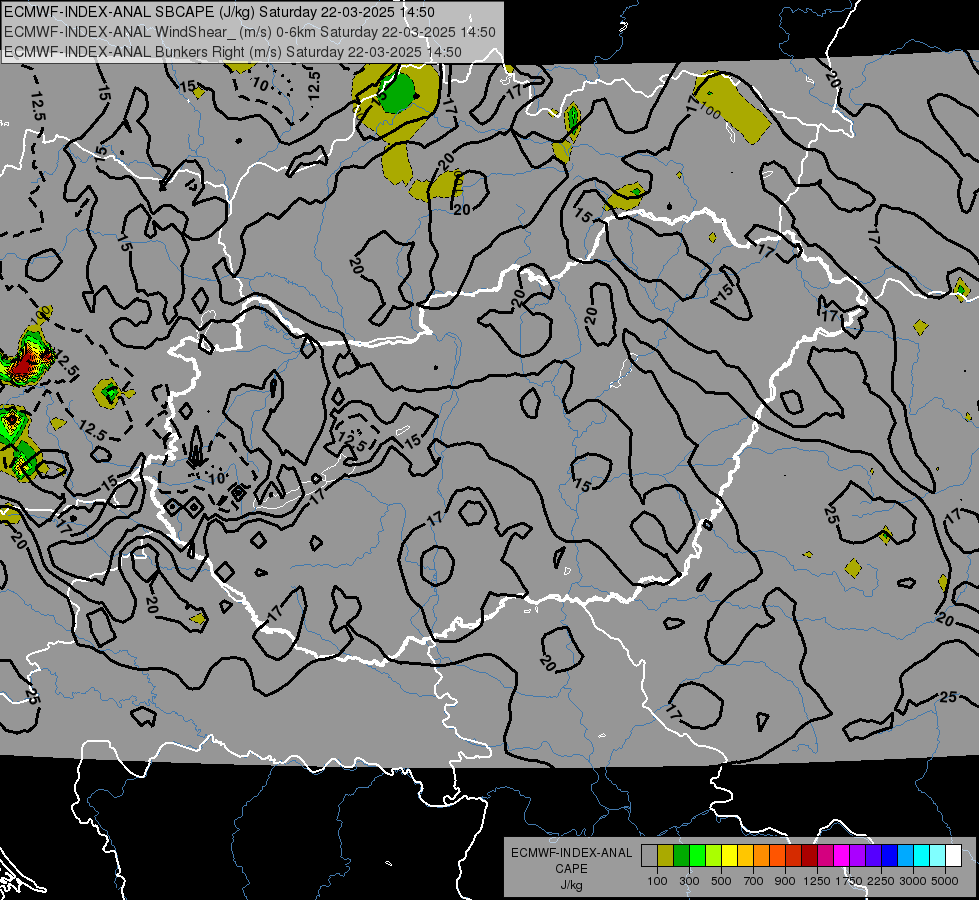This screenshot has height=900, width=979.
Task: Click the dark green legend swatch
Action: (x=681, y=855)
